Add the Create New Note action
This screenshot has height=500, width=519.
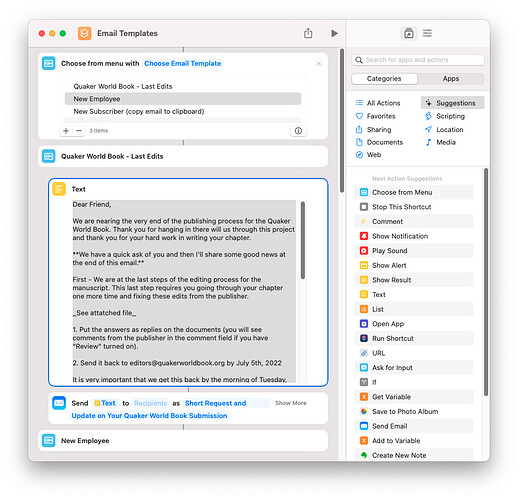point(414,455)
